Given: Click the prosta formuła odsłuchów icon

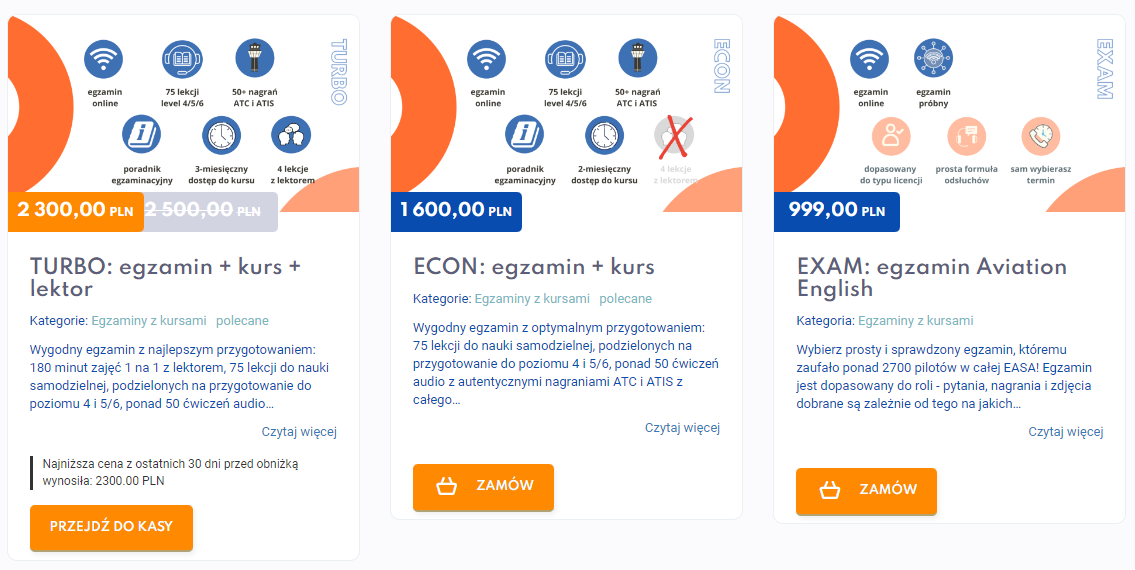Looking at the screenshot, I should (967, 135).
